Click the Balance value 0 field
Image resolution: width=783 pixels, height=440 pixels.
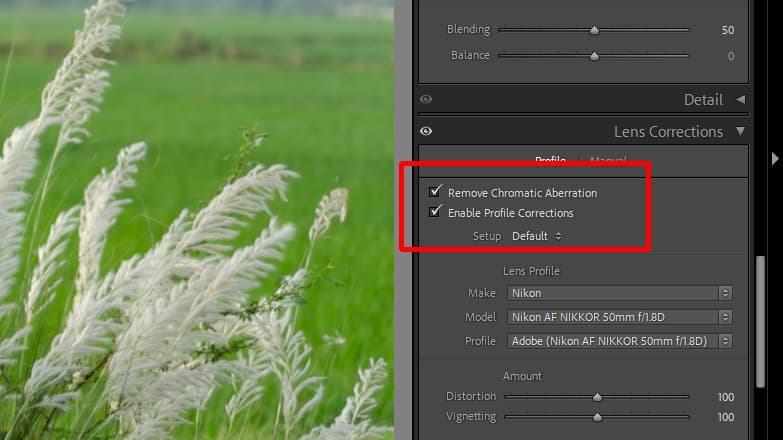pyautogui.click(x=731, y=56)
